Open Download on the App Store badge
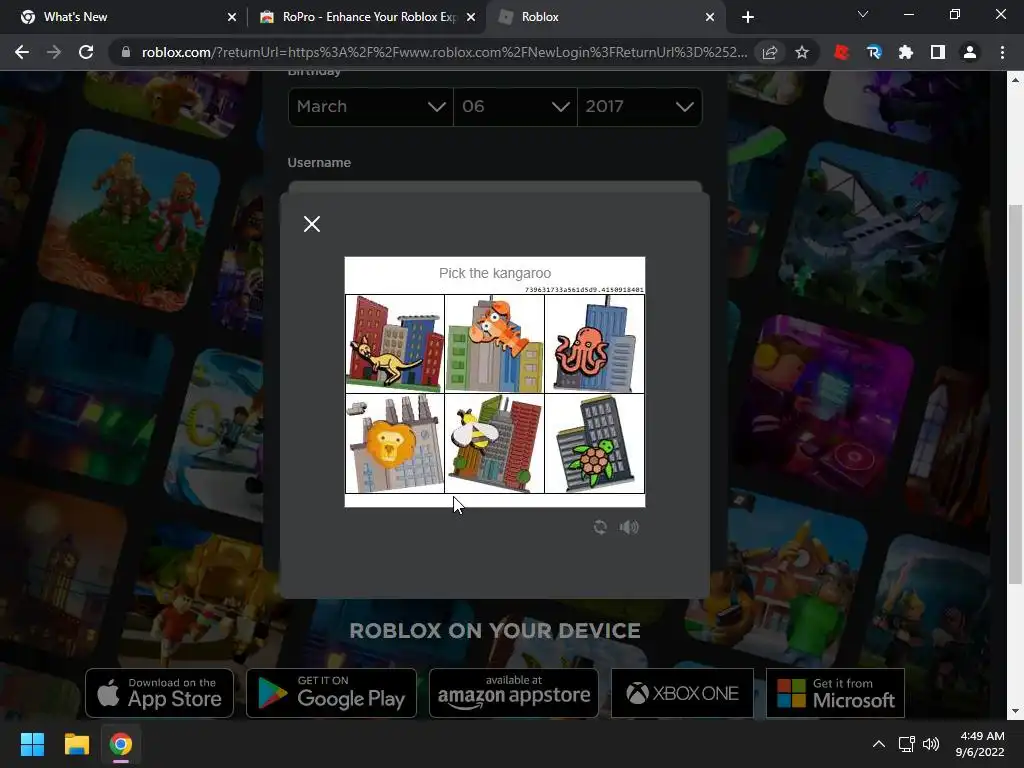The height and width of the screenshot is (768, 1024). 159,693
